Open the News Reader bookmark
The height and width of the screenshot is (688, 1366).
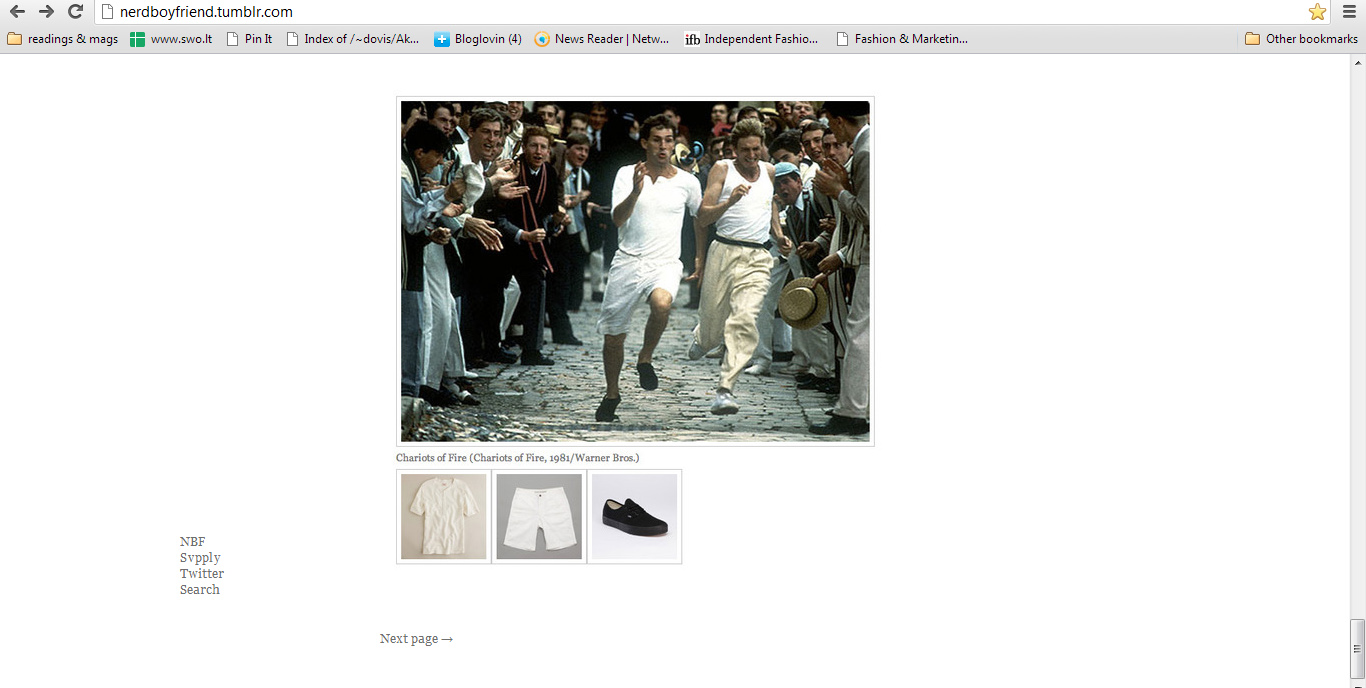602,39
